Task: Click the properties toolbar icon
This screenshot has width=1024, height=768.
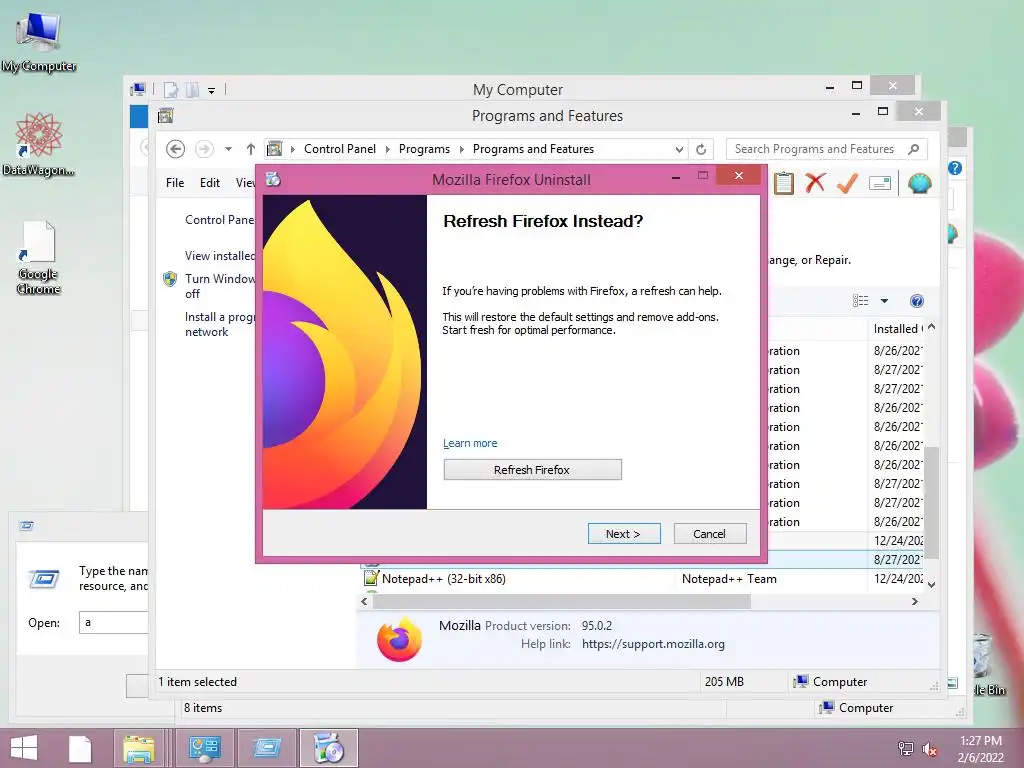Action: coord(880,184)
